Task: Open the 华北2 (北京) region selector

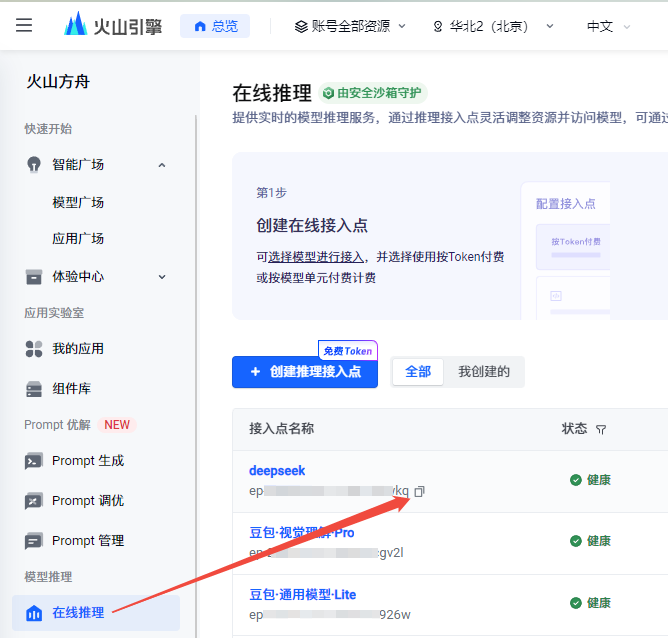Action: coord(493,26)
